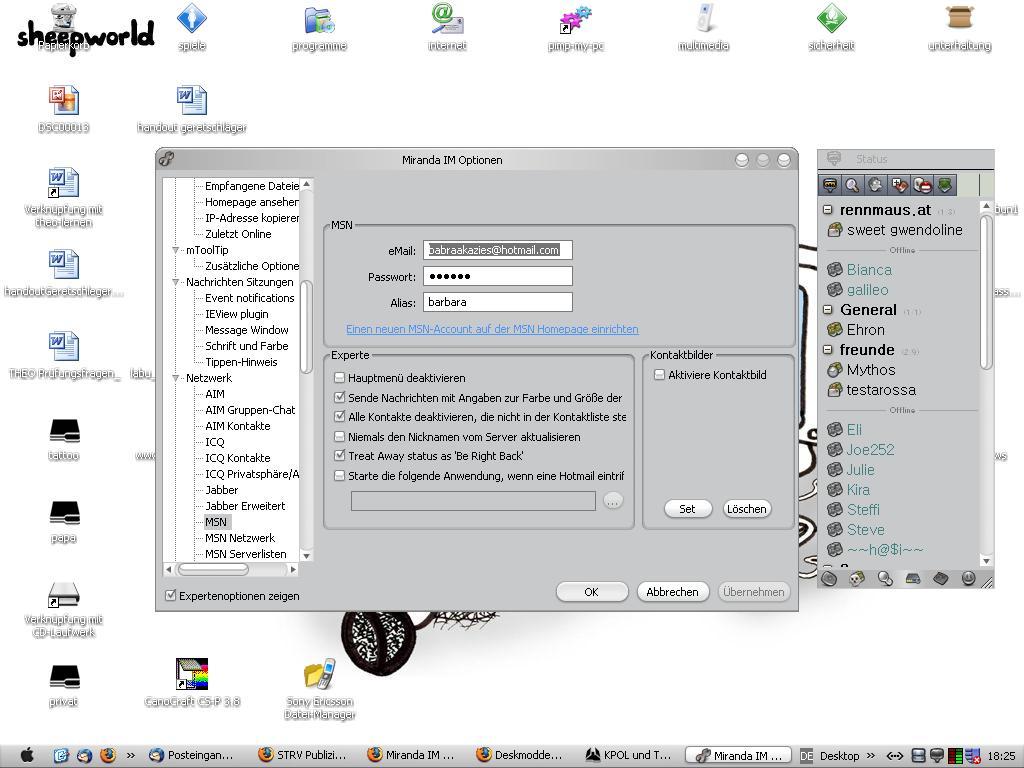Click the red minus contacts icon in the contact list toolbar
This screenshot has height=768, width=1024.
pos(922,185)
